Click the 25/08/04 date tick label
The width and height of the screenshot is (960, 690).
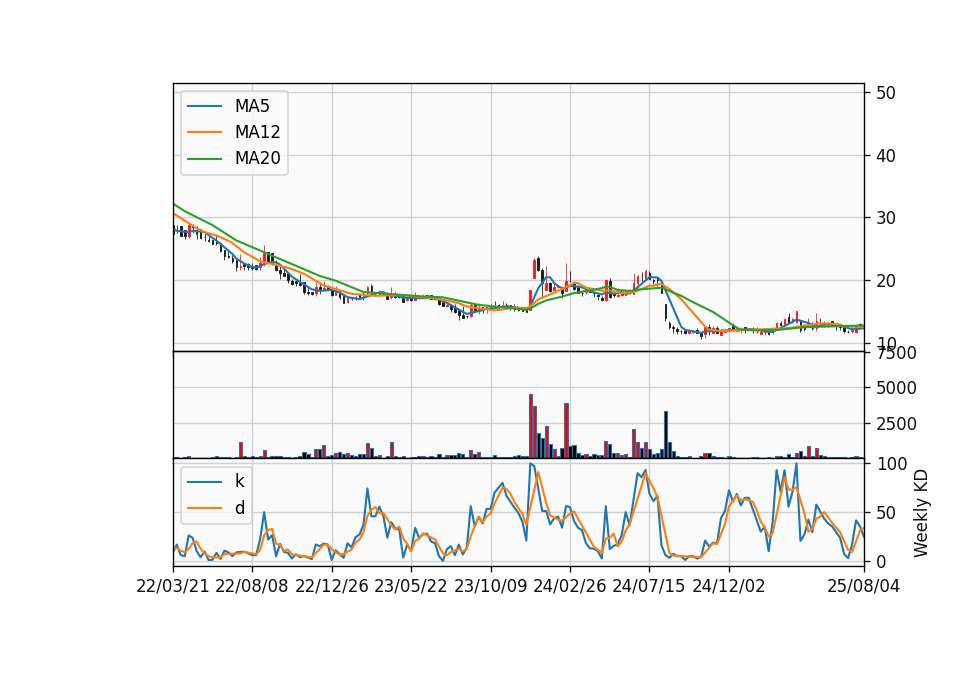[863, 586]
